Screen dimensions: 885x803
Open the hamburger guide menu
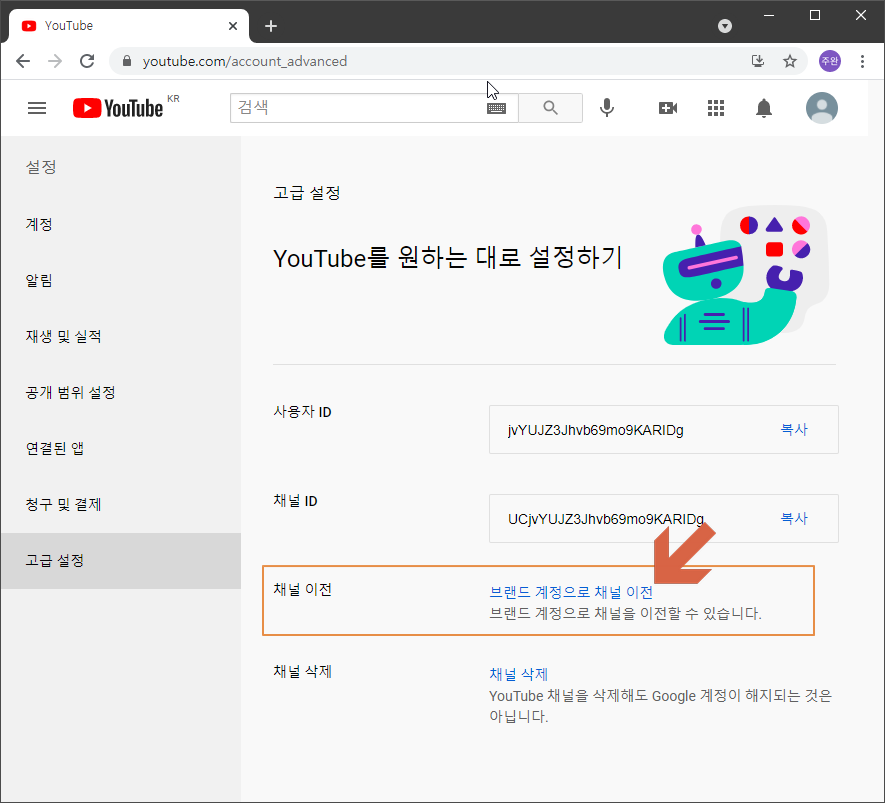37,108
